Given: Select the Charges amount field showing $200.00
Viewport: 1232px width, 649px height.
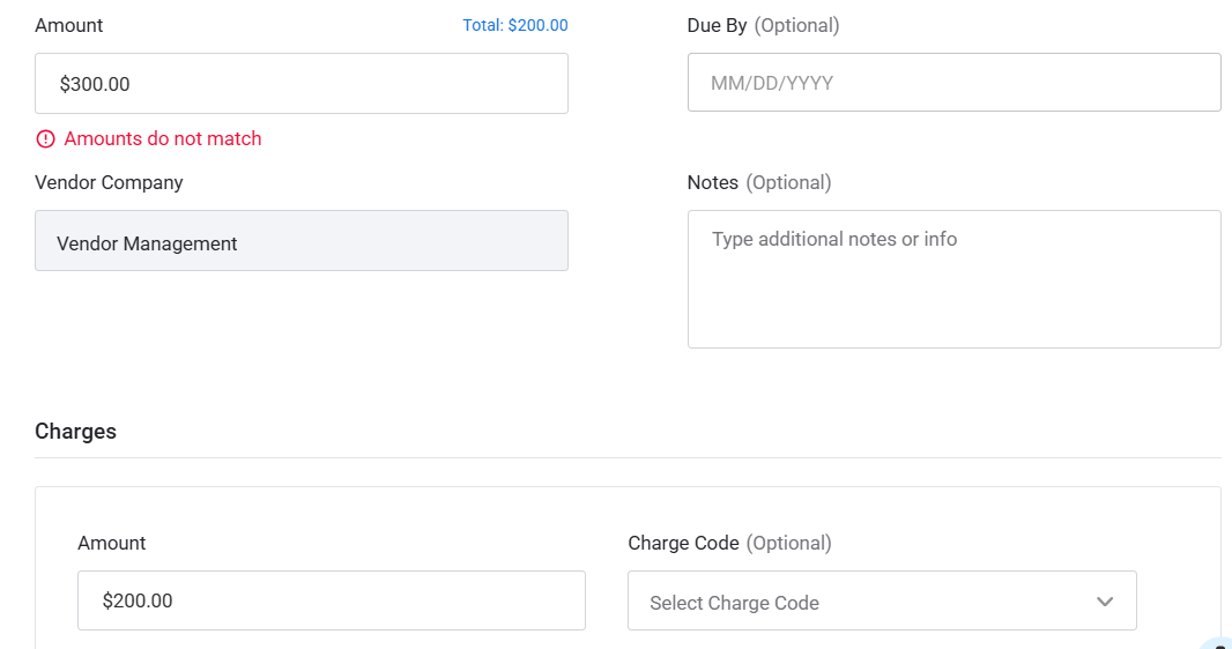Looking at the screenshot, I should [x=331, y=600].
